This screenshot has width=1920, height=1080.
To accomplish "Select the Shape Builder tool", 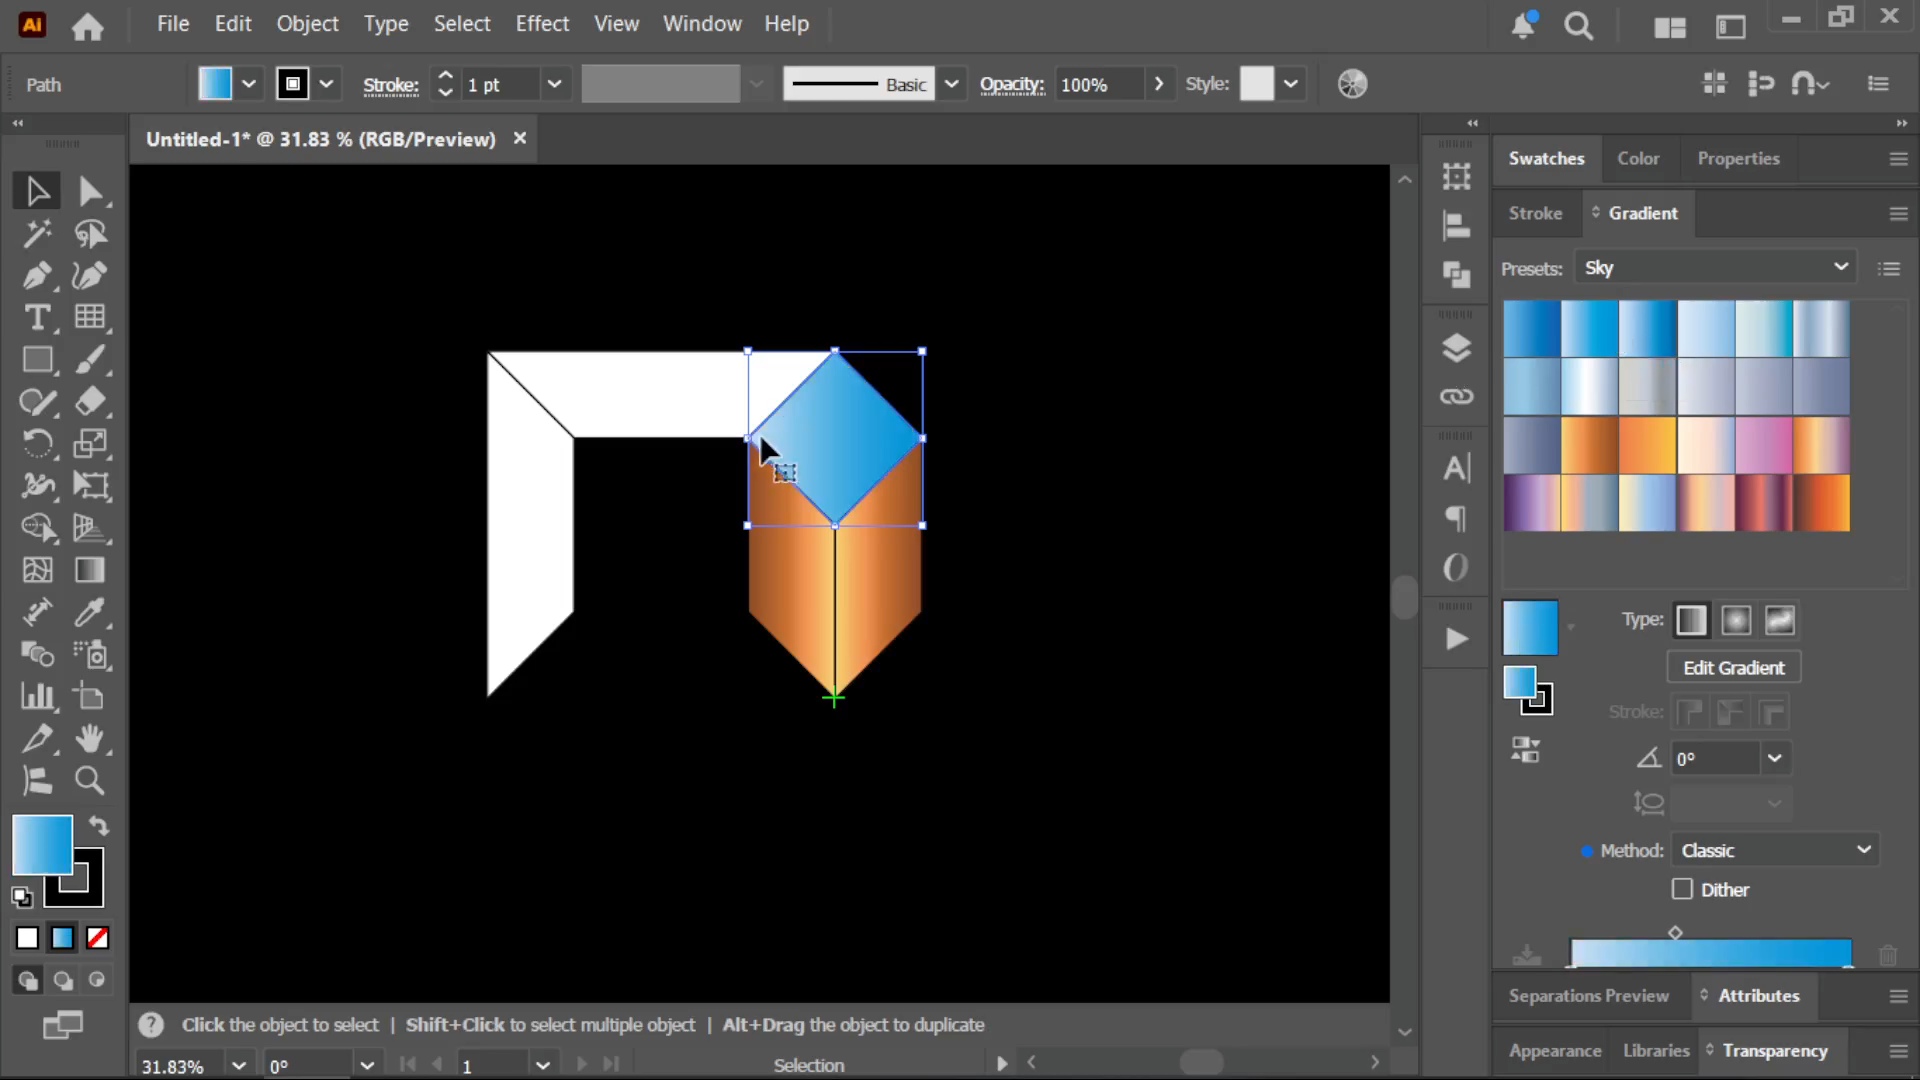I will point(37,528).
